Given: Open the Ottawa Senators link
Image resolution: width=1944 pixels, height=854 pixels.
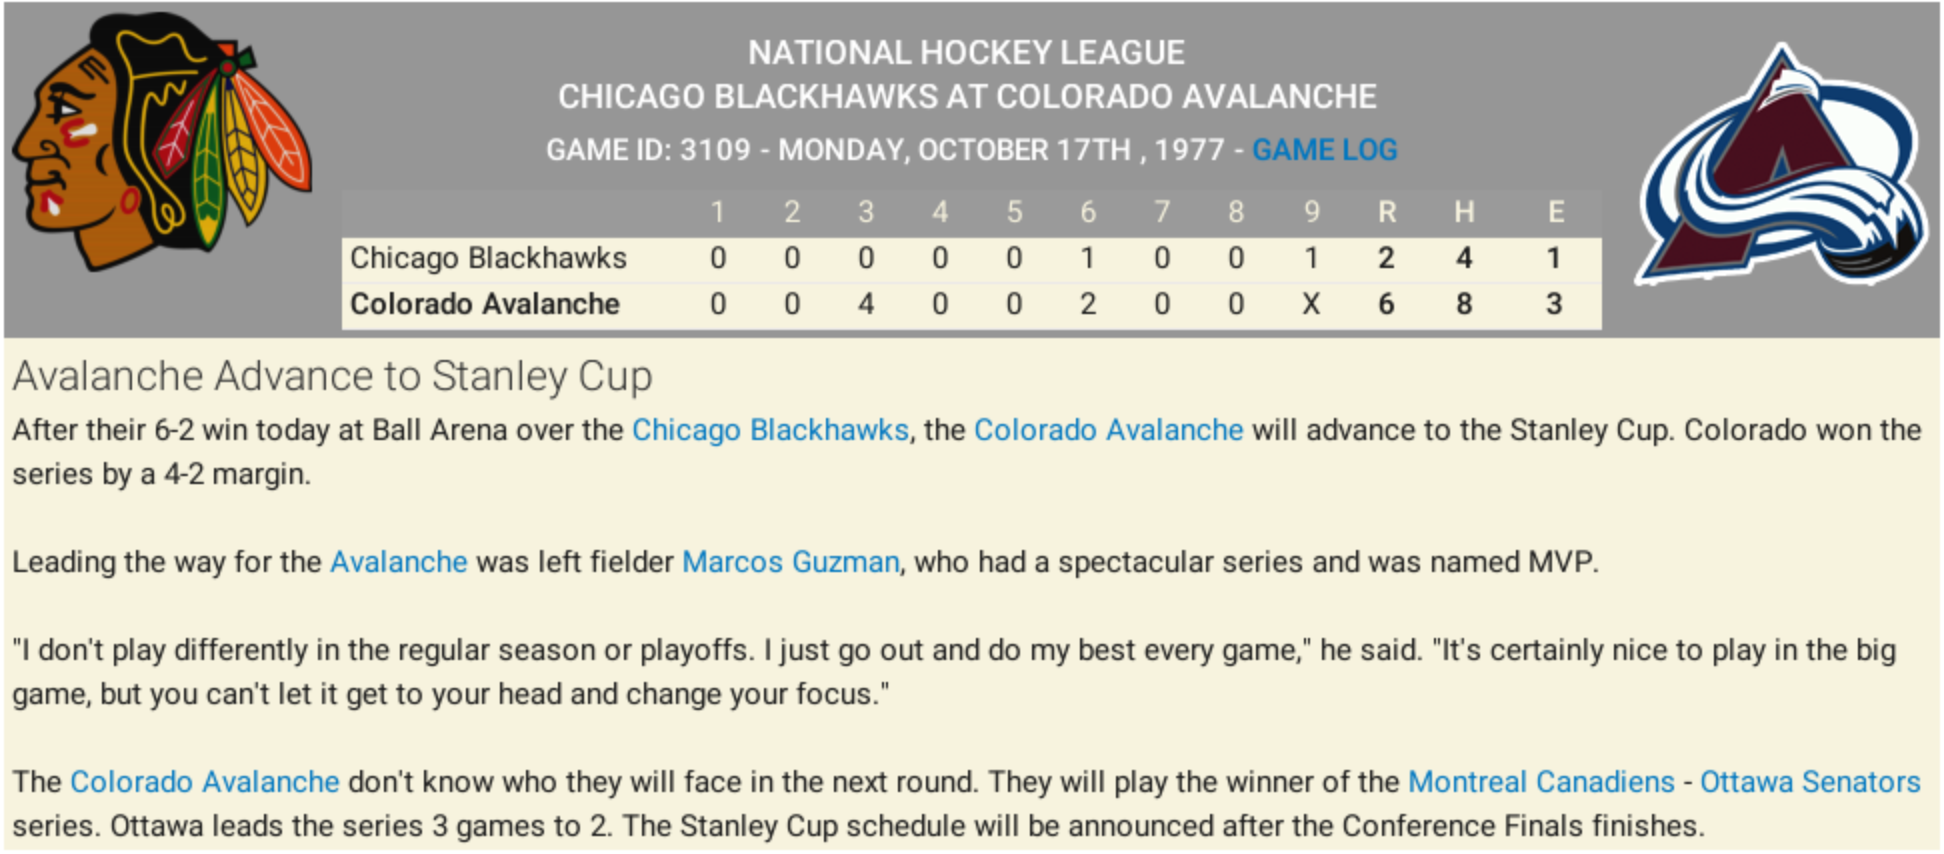Looking at the screenshot, I should click(1810, 782).
